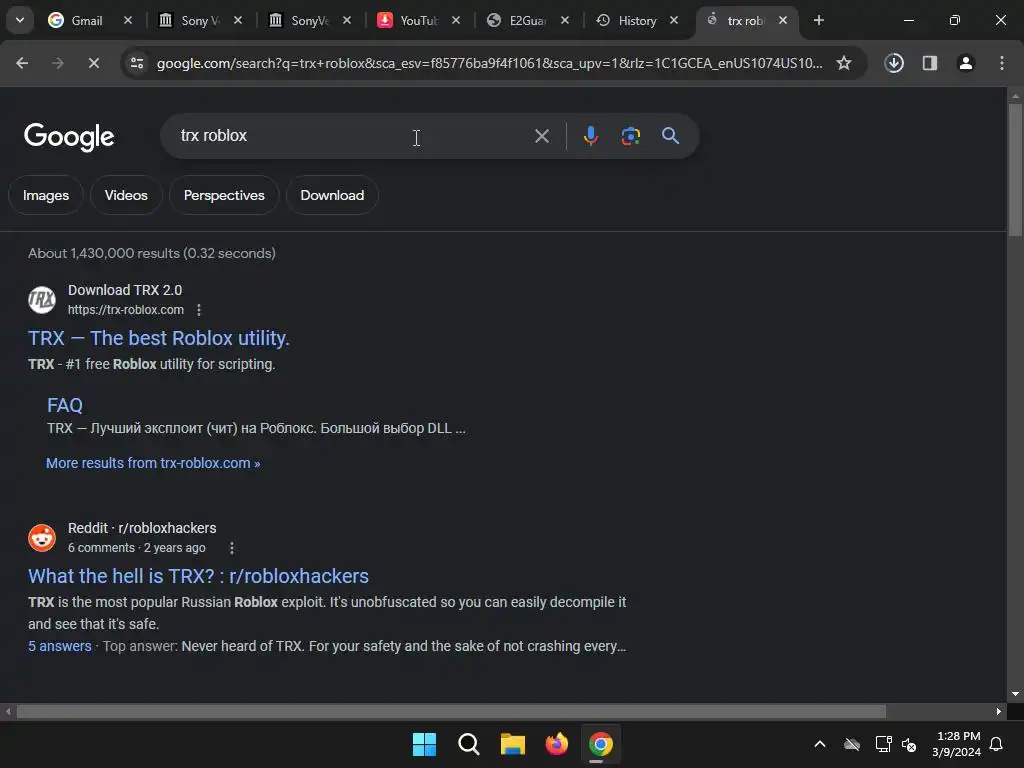Open network status tray icon
Screen dimensions: 1024x768
883,744
